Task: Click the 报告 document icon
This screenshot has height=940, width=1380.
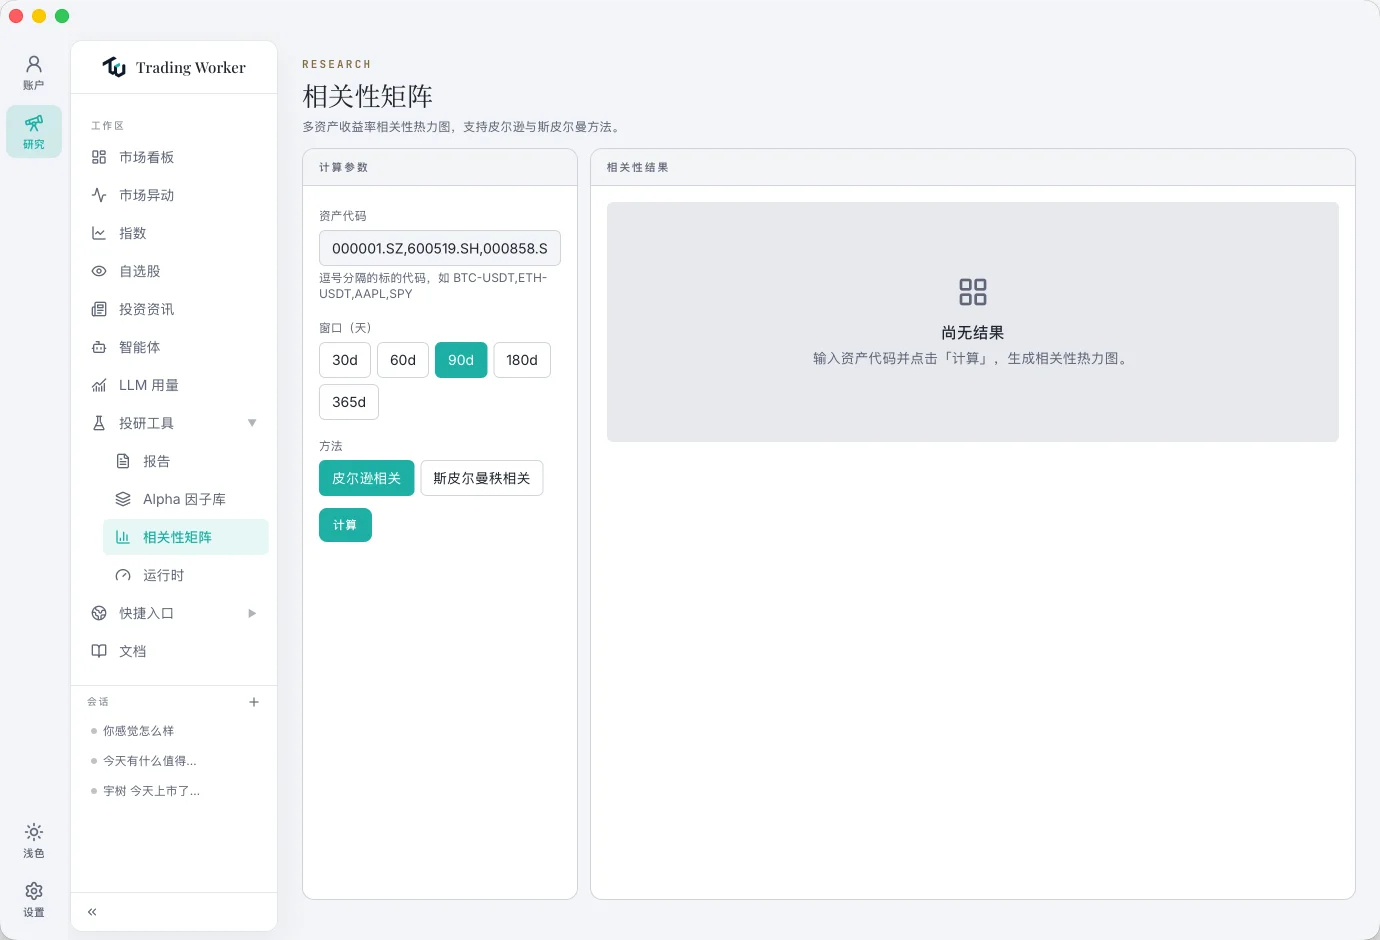Action: click(x=123, y=461)
